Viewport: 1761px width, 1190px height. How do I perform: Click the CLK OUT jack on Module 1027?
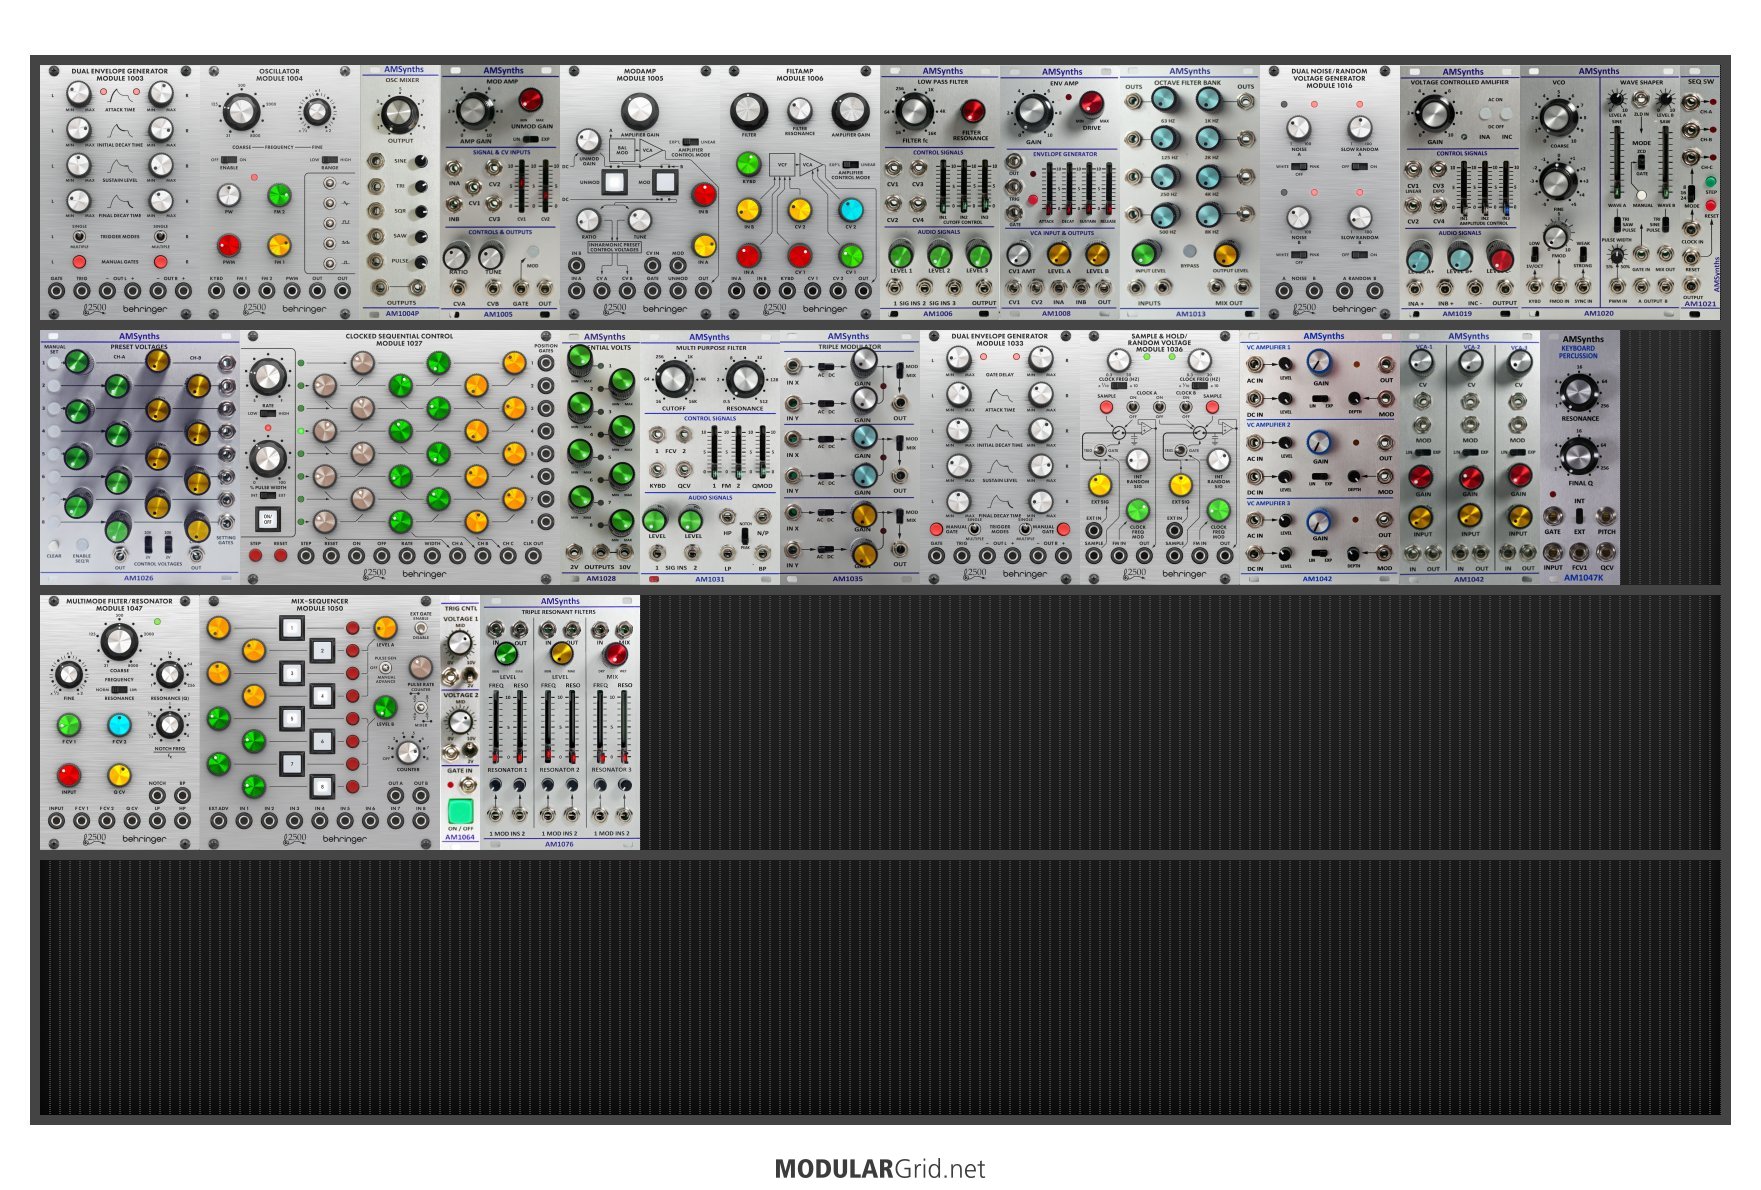point(534,557)
